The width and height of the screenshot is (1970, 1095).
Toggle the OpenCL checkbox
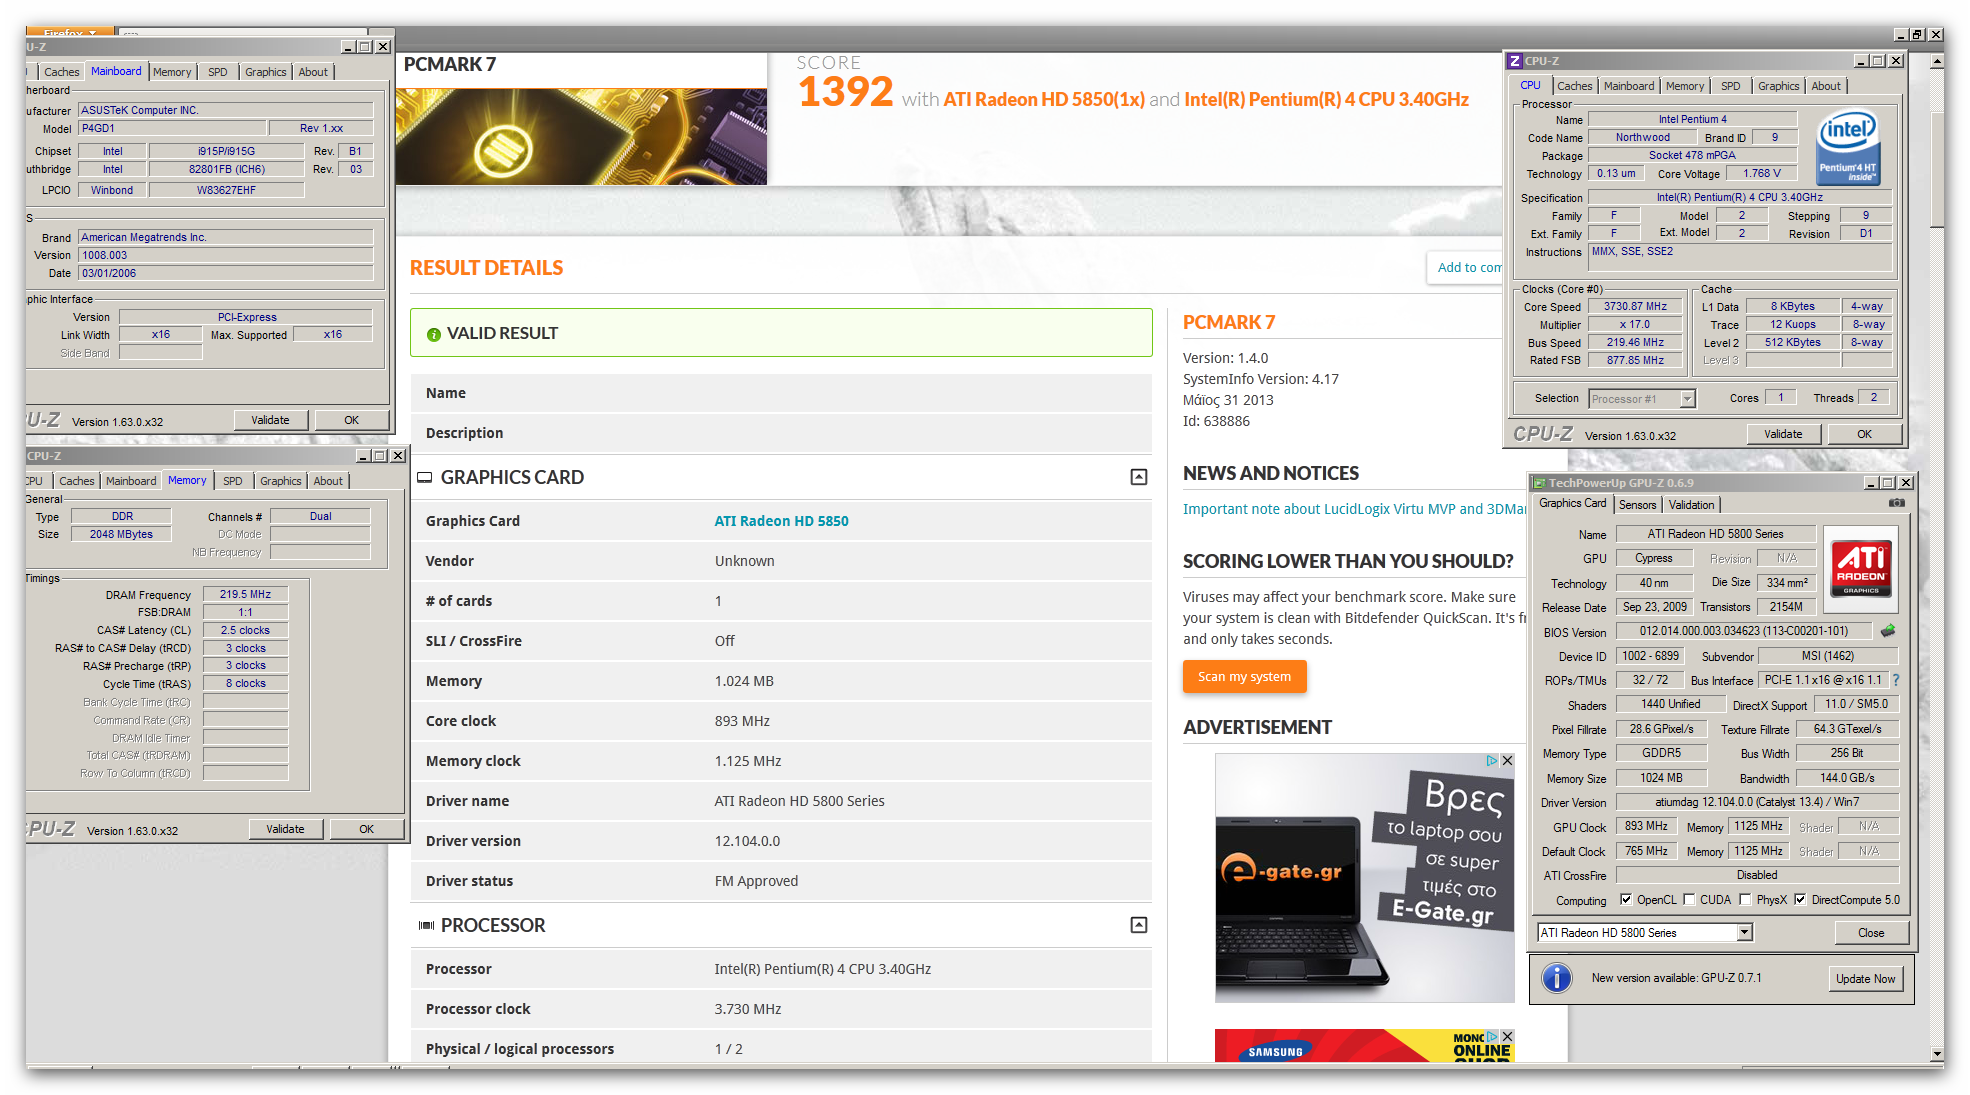tap(1626, 899)
